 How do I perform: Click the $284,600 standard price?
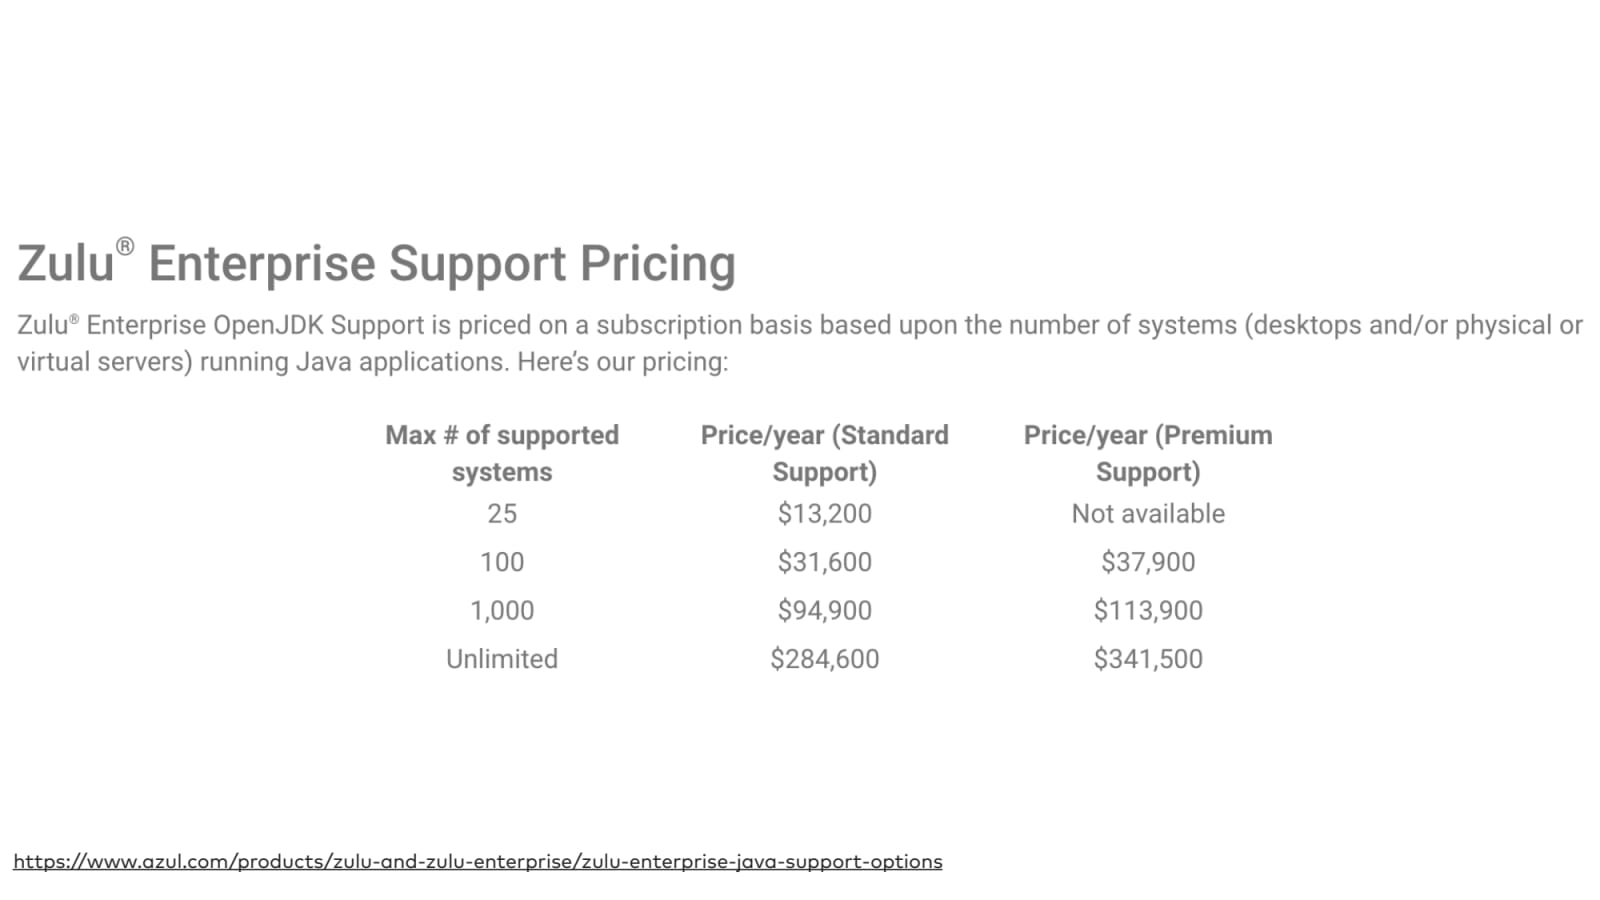pos(824,659)
